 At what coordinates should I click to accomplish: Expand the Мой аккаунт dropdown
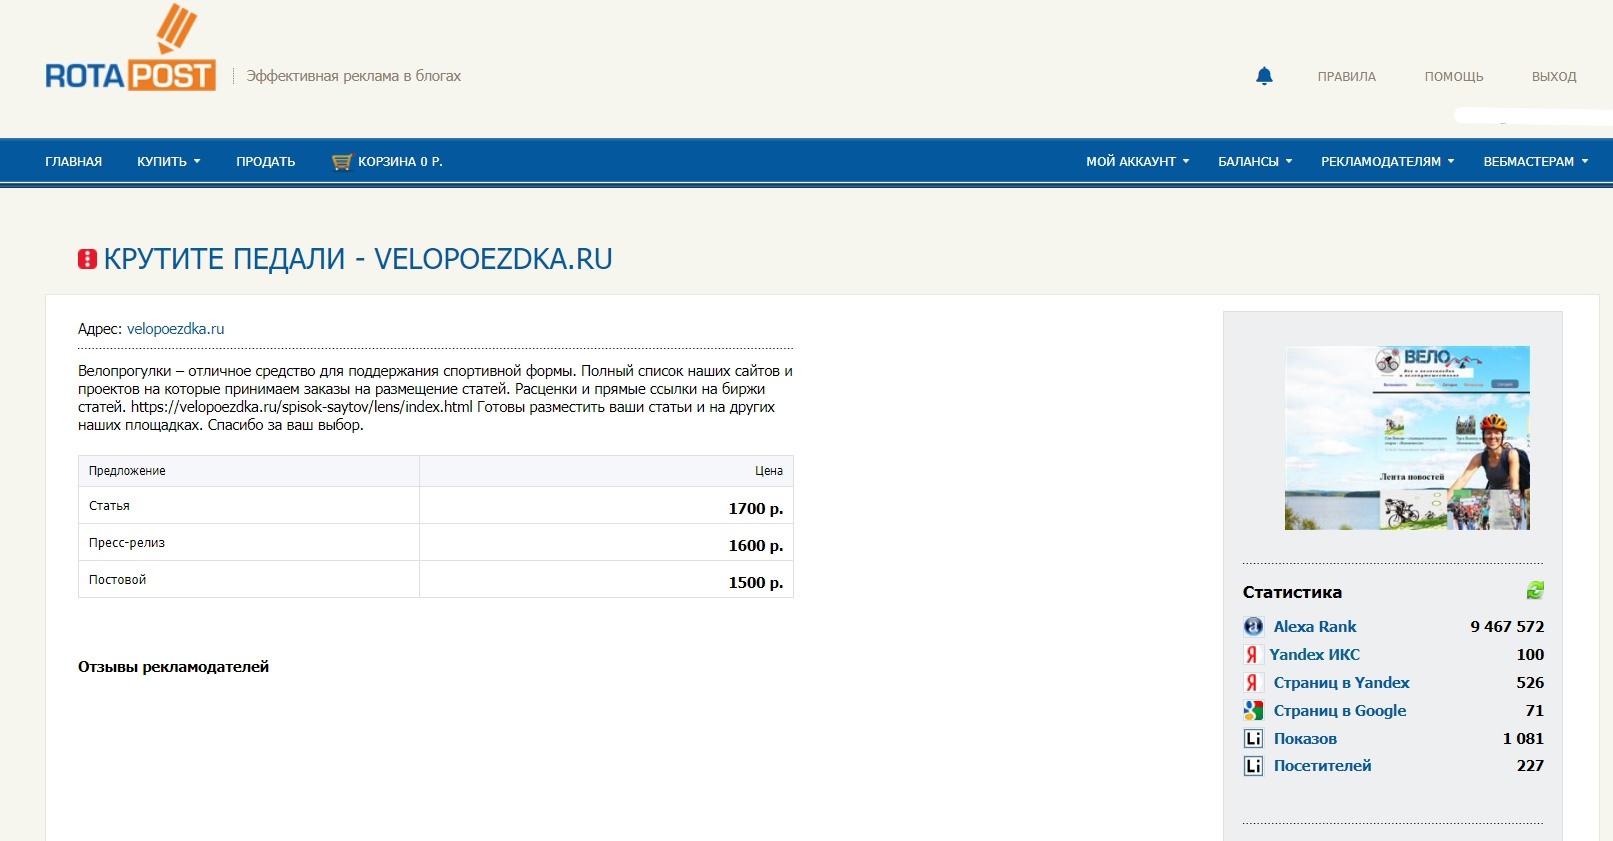pos(1138,162)
